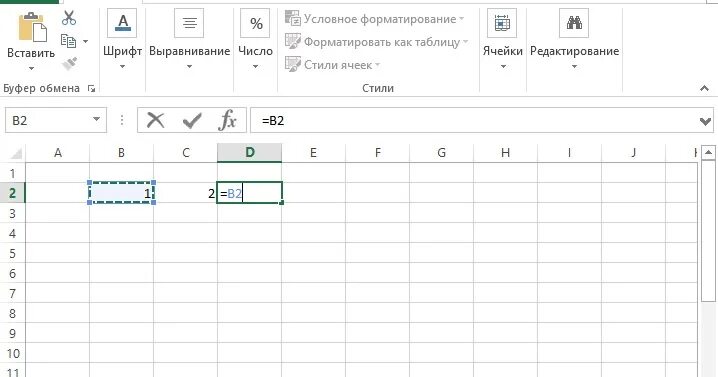Cancel the formula entry with the X button

click(x=155, y=120)
